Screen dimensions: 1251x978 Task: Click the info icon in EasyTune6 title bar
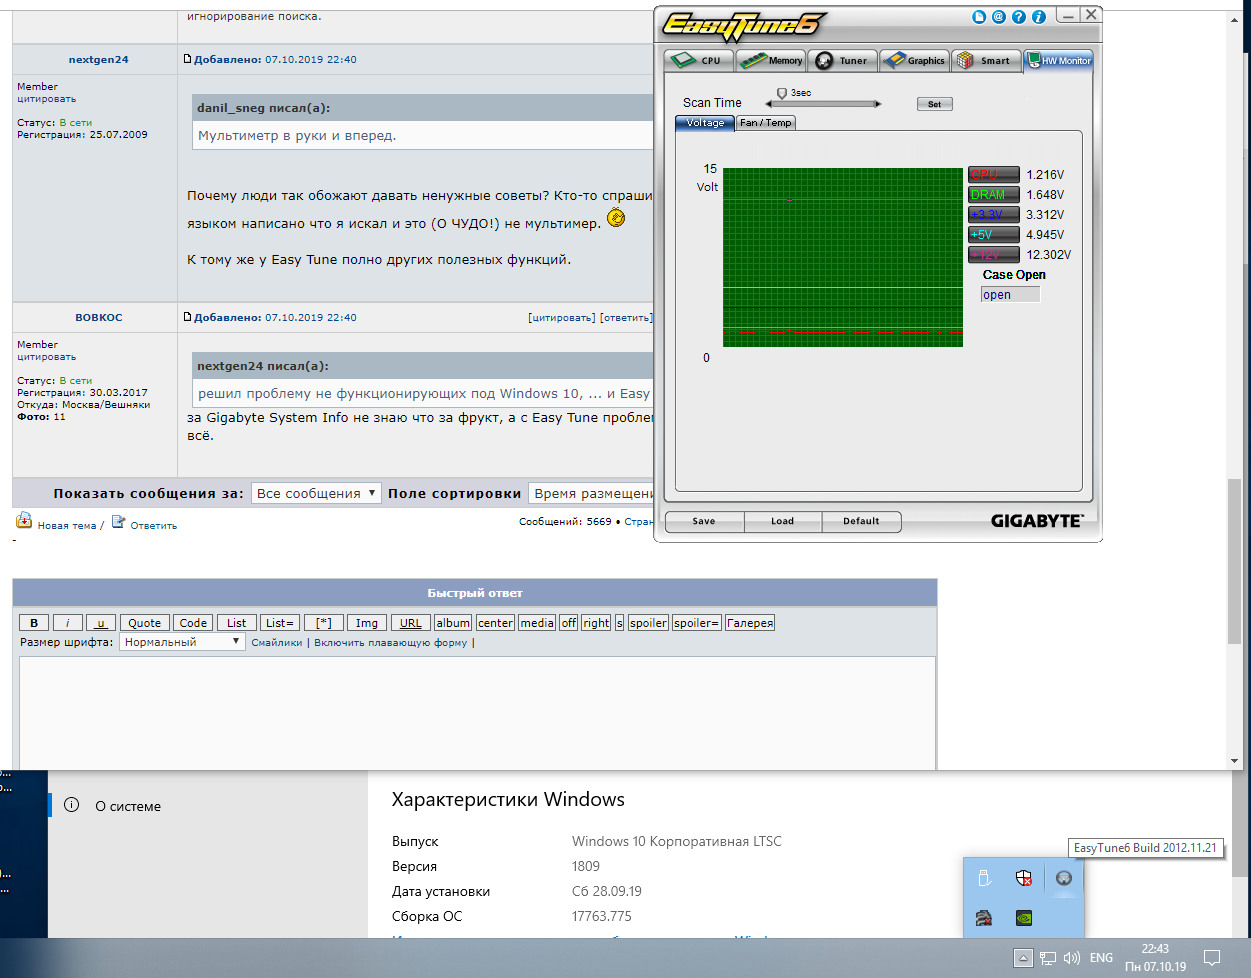point(1038,17)
